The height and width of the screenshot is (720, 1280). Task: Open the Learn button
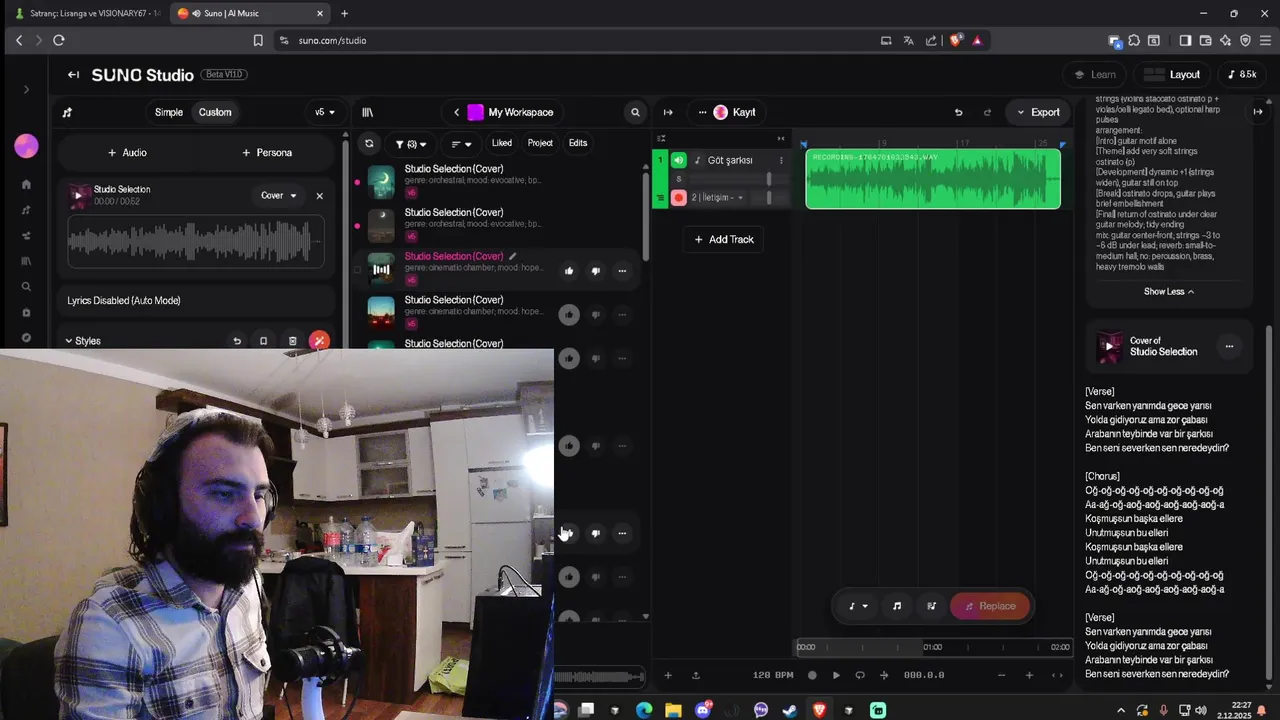pos(1095,75)
